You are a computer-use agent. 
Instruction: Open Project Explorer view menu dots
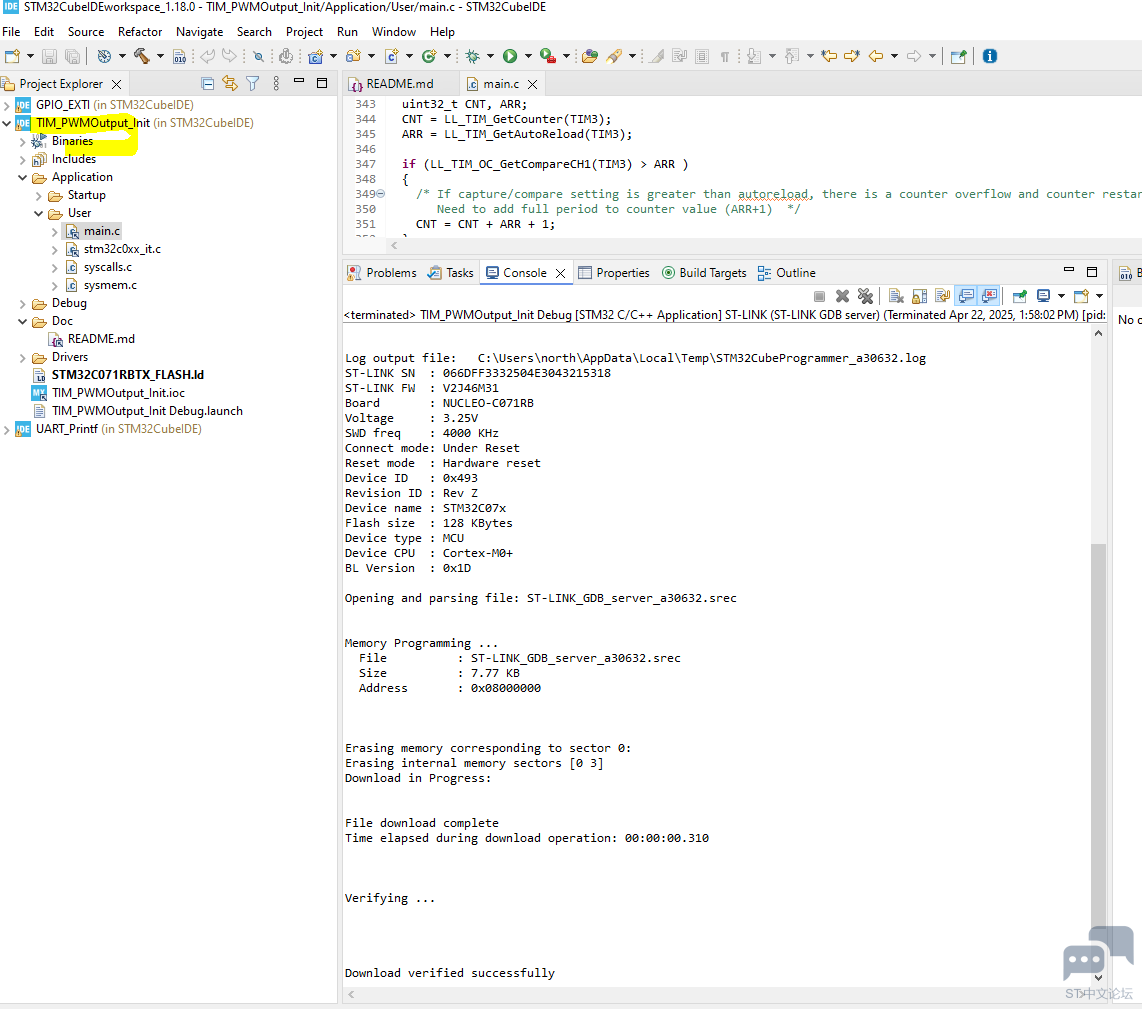click(276, 84)
